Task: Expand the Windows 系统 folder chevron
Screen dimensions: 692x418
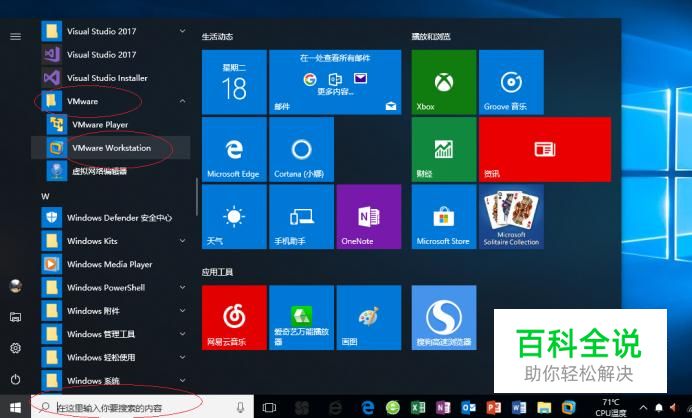Action: click(182, 380)
